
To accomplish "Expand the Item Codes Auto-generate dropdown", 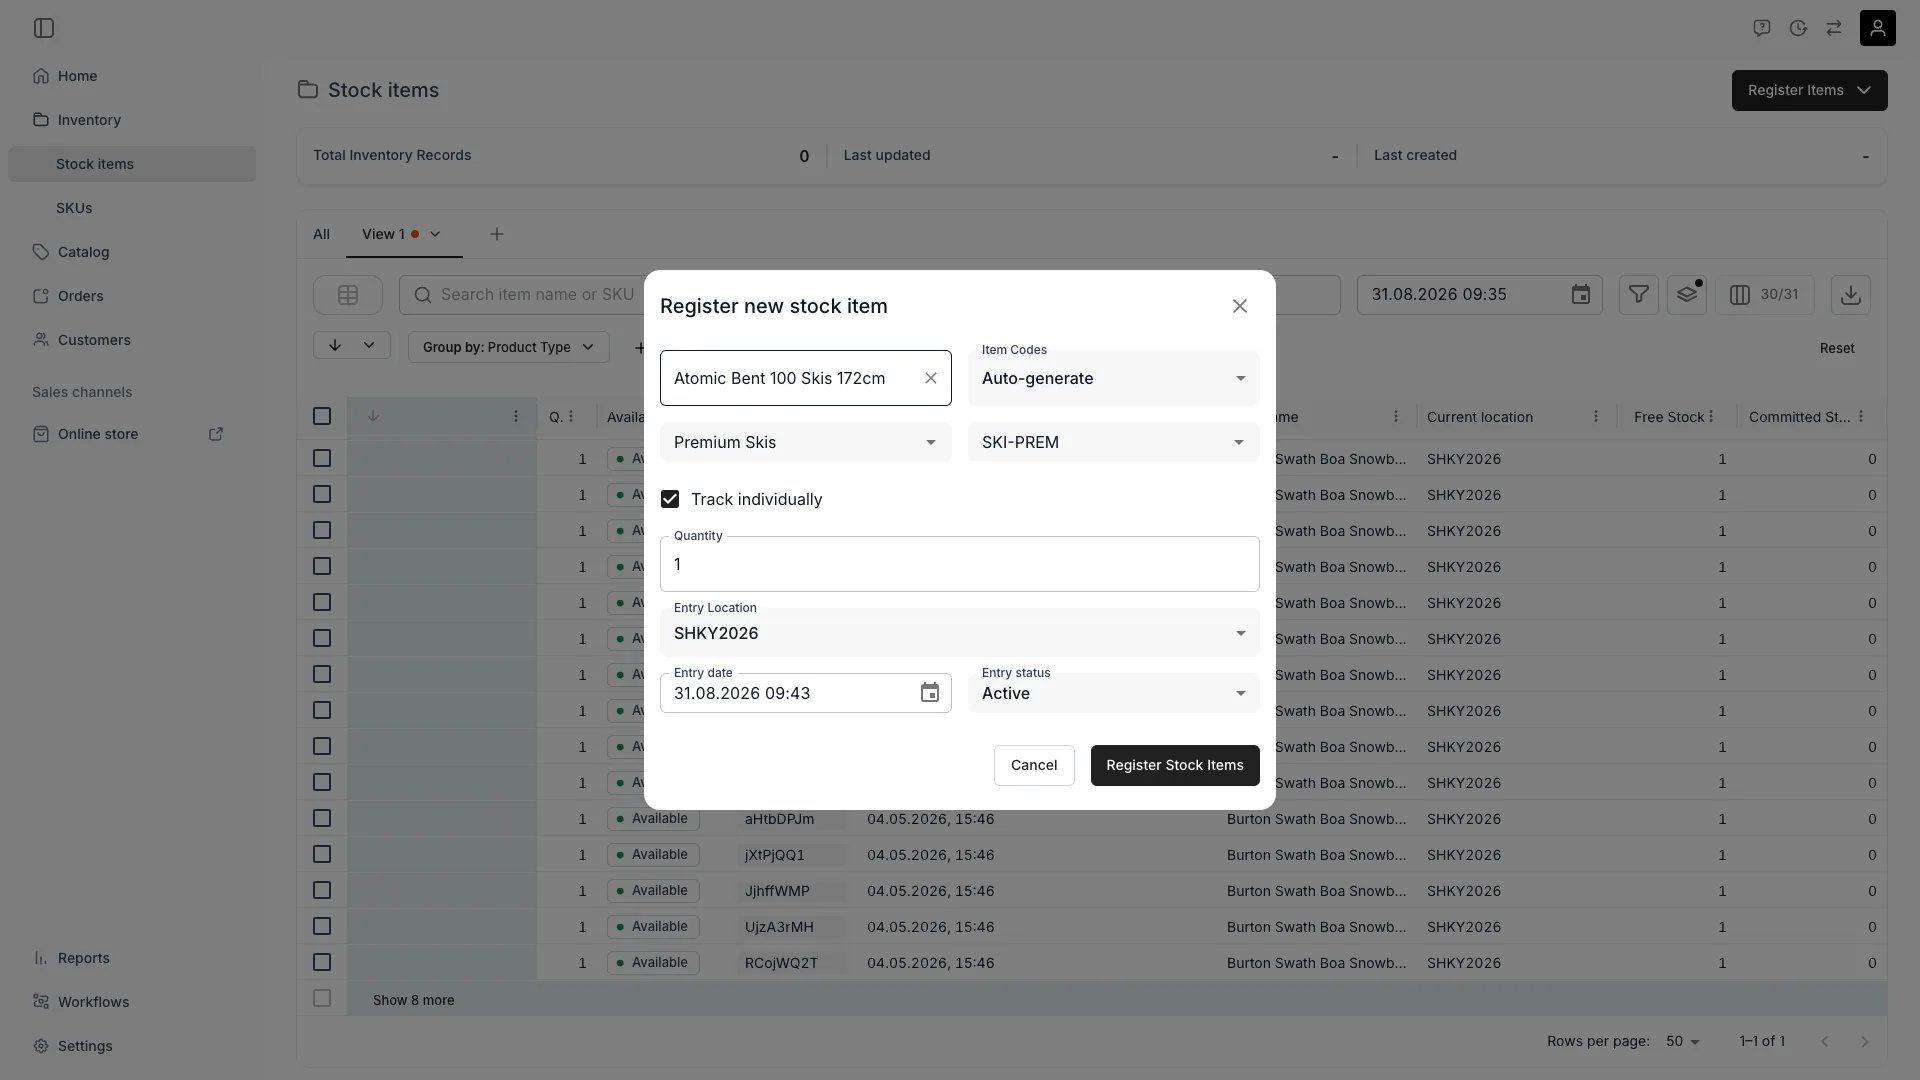I will tap(1113, 378).
